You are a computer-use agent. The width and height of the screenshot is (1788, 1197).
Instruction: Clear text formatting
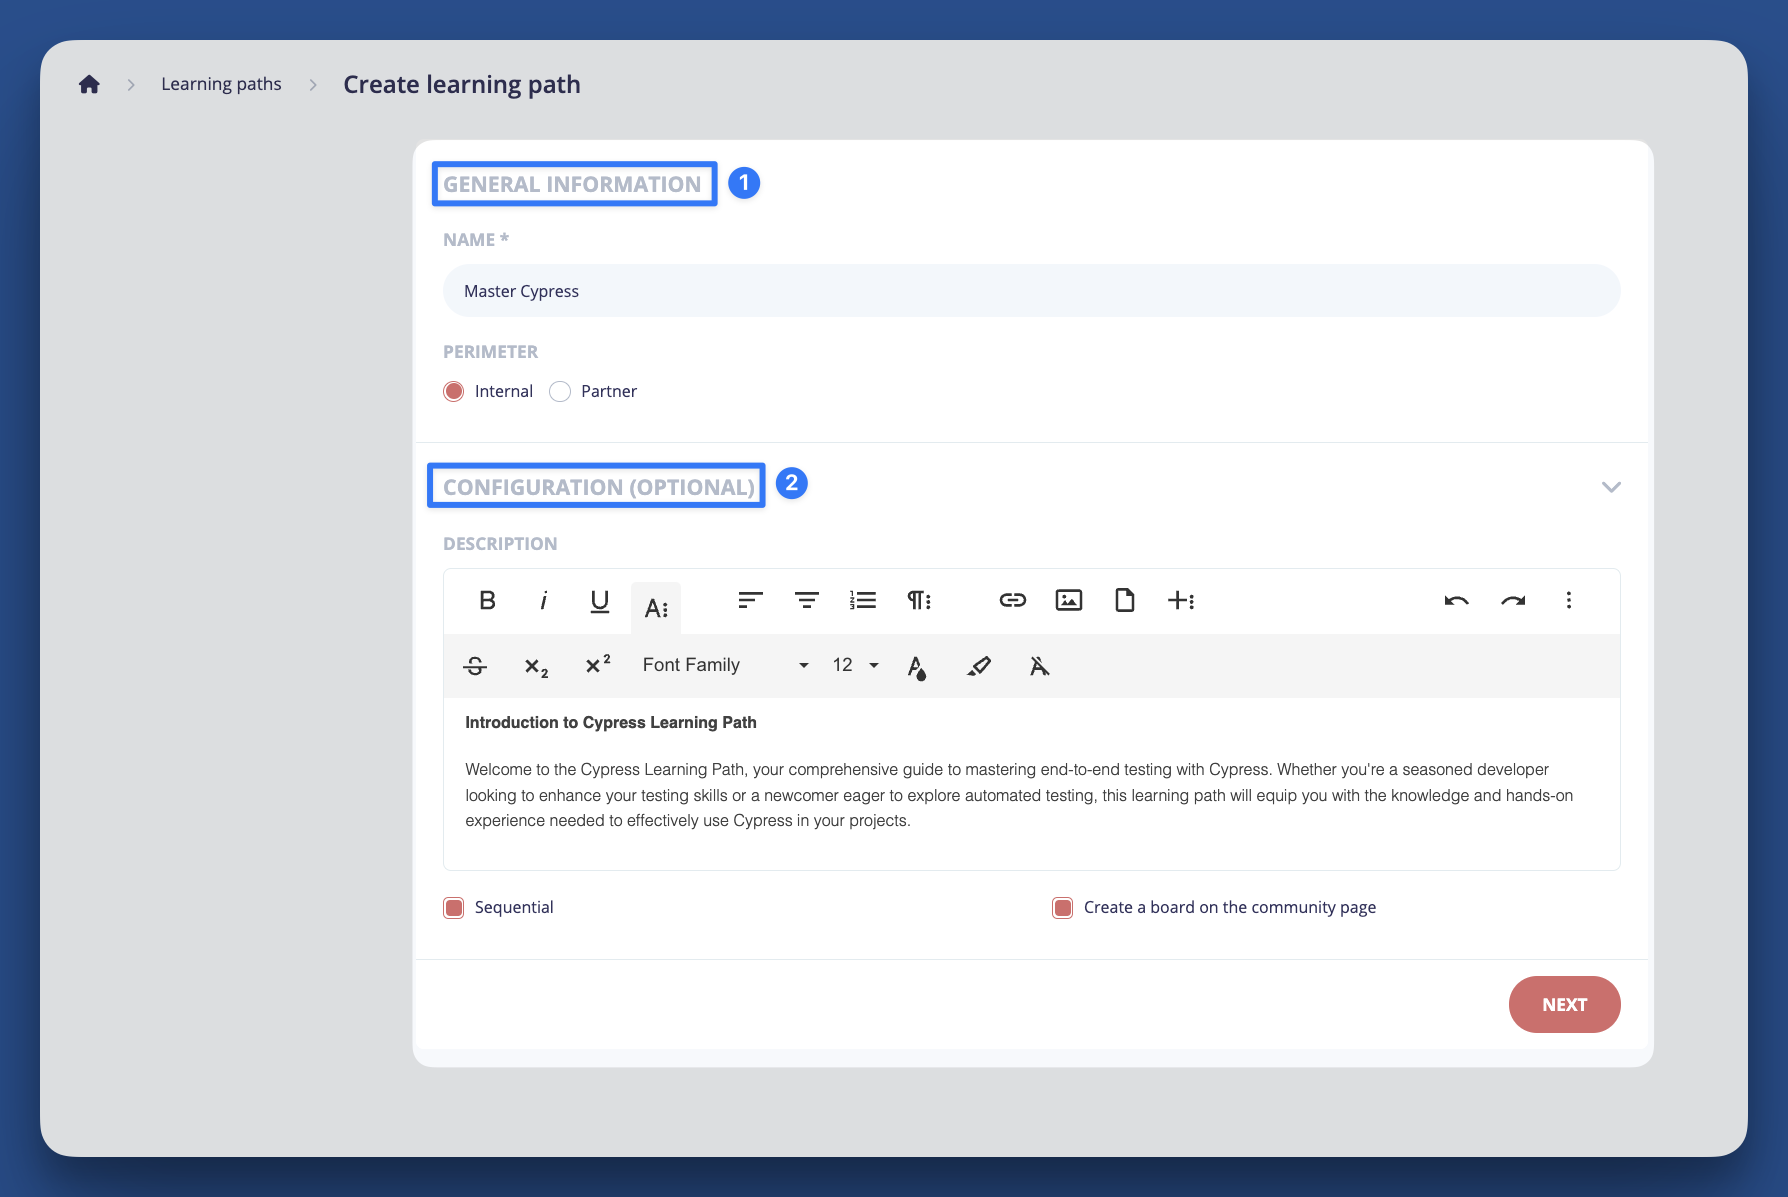(x=1040, y=666)
